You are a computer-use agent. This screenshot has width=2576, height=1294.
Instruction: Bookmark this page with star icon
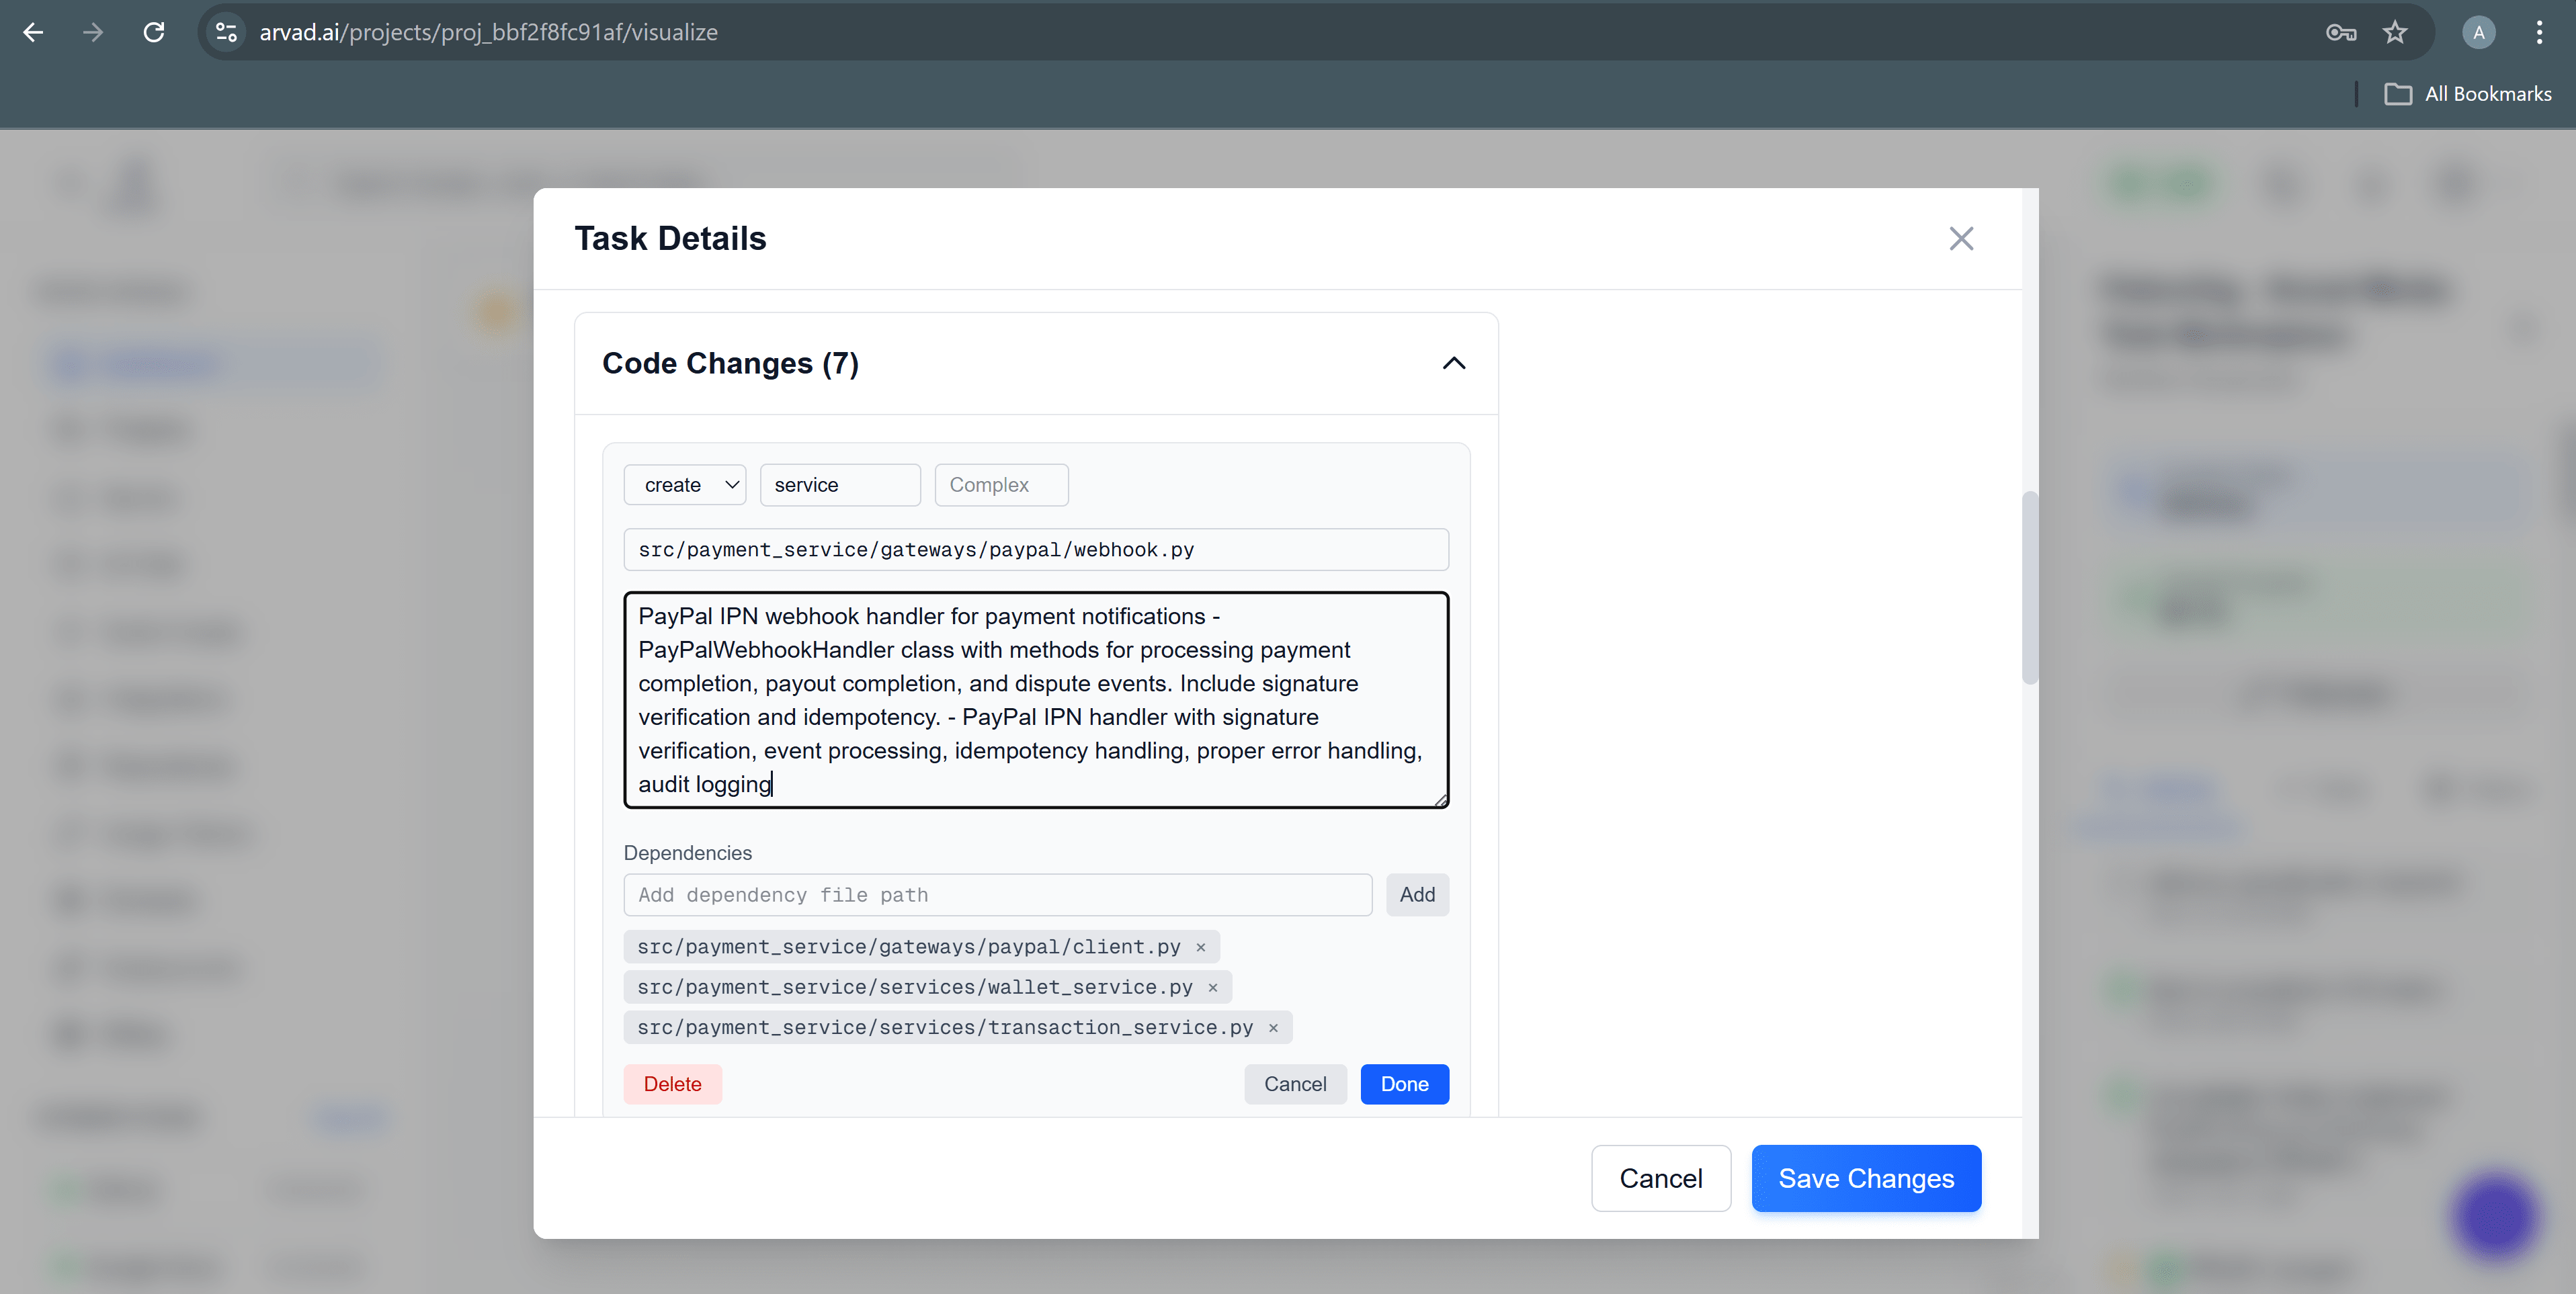[x=2395, y=32]
